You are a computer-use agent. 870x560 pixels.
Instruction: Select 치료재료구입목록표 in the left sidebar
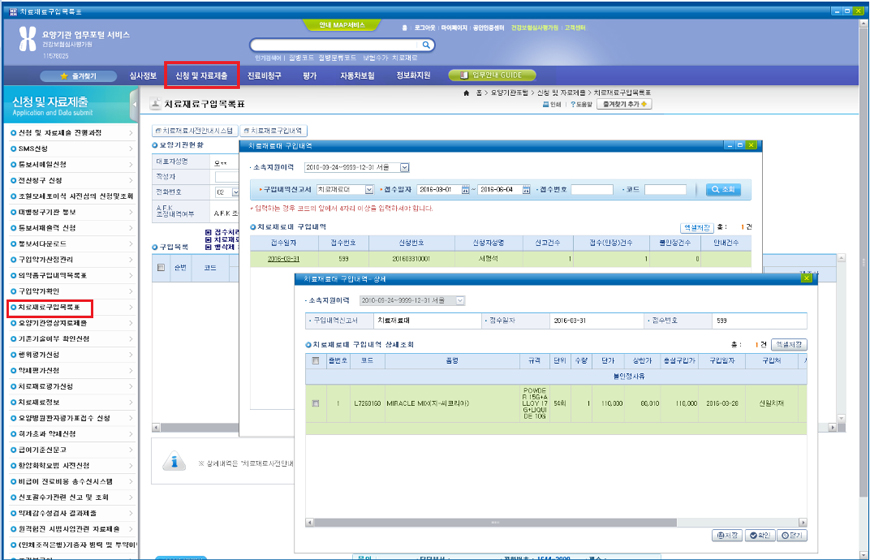coord(50,307)
